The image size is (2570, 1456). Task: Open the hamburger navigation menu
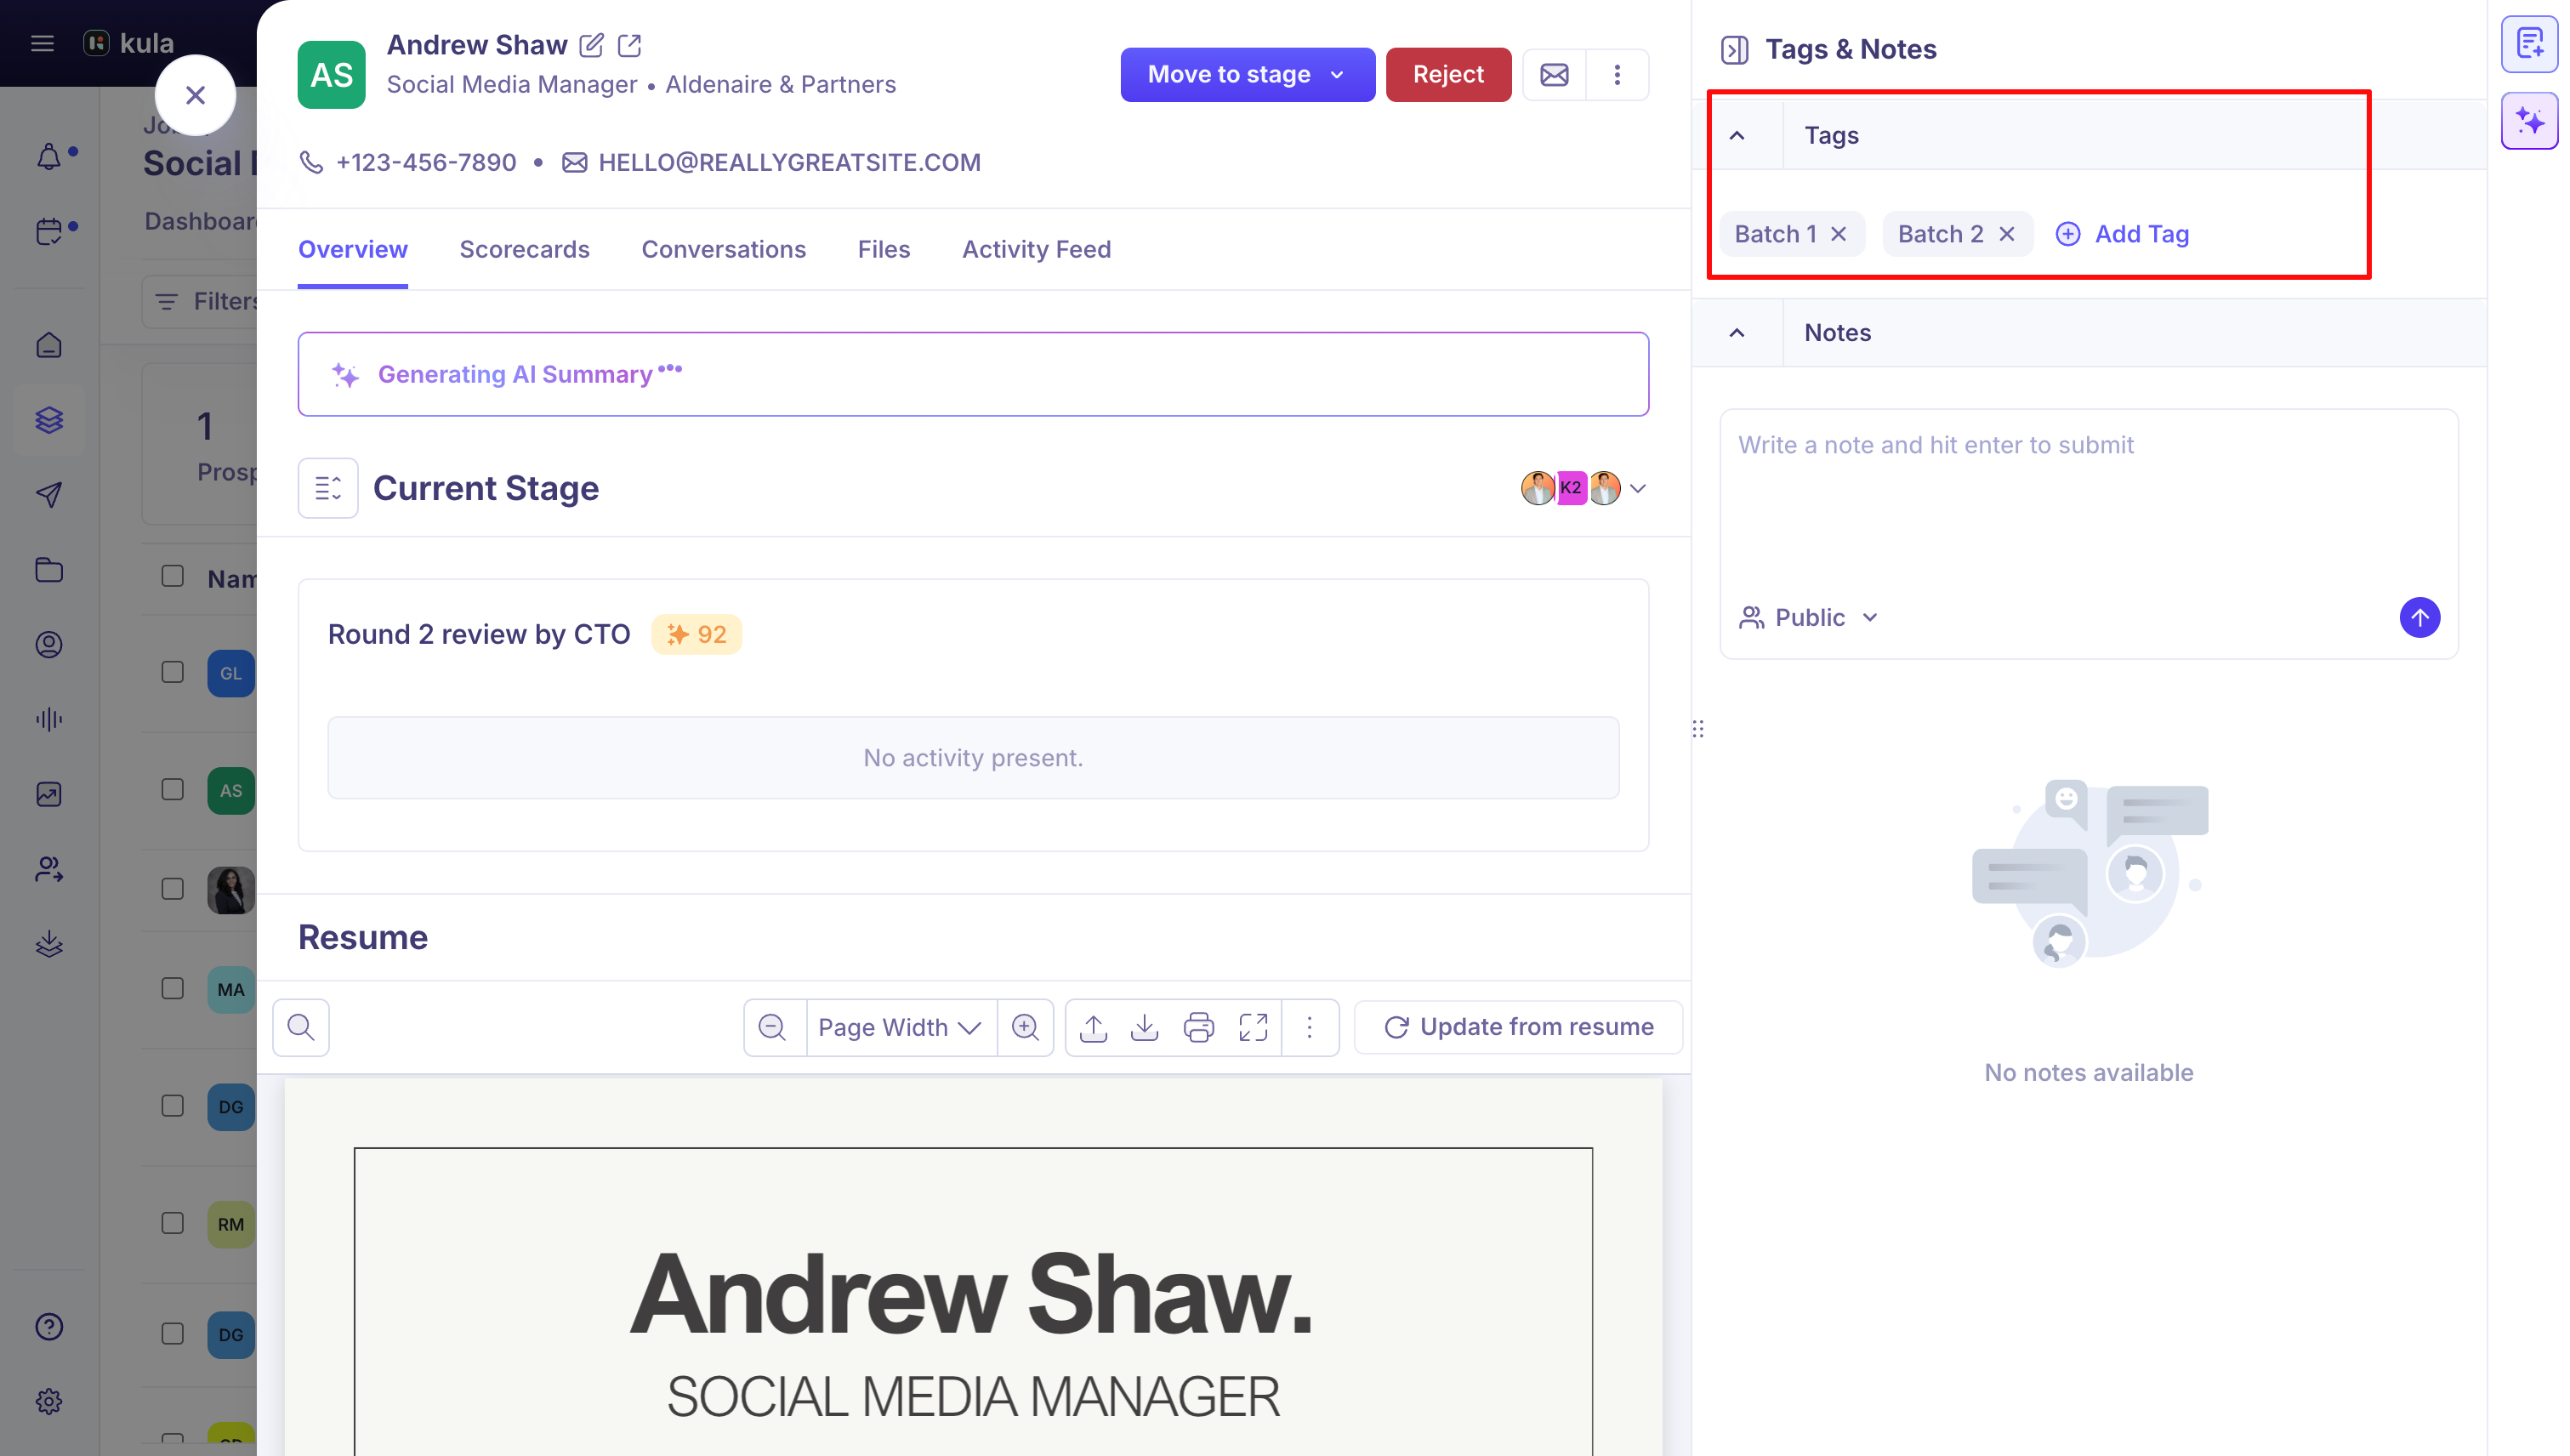[x=42, y=43]
